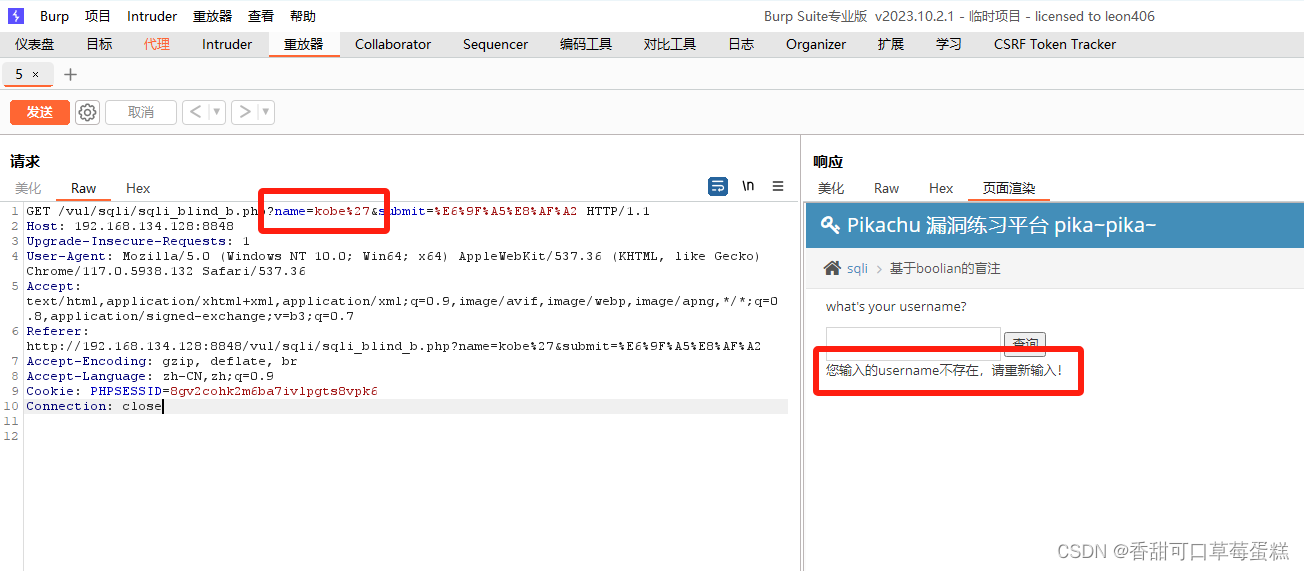Click the username input field in rendered page
This screenshot has width=1304, height=571.
(913, 343)
